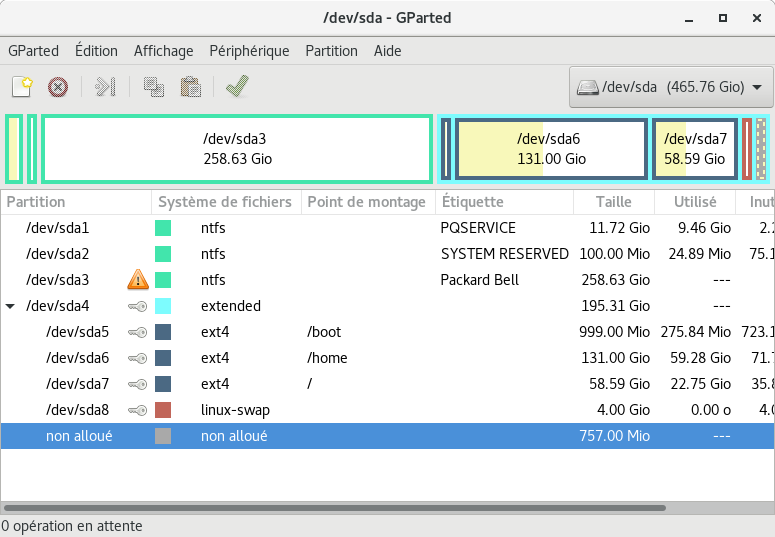775x537 pixels.
Task: Click the copy partition toolbar icon
Action: pos(154,87)
